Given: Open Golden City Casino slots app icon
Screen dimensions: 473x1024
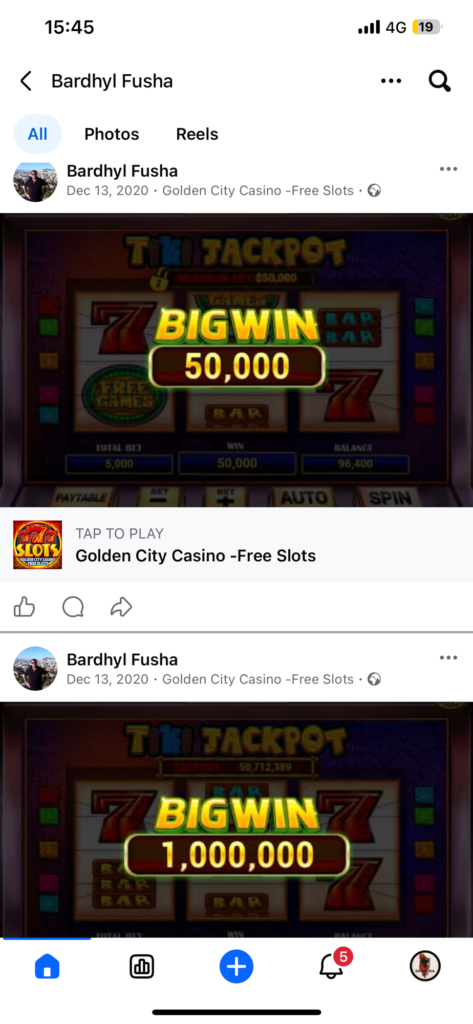Looking at the screenshot, I should (37, 545).
